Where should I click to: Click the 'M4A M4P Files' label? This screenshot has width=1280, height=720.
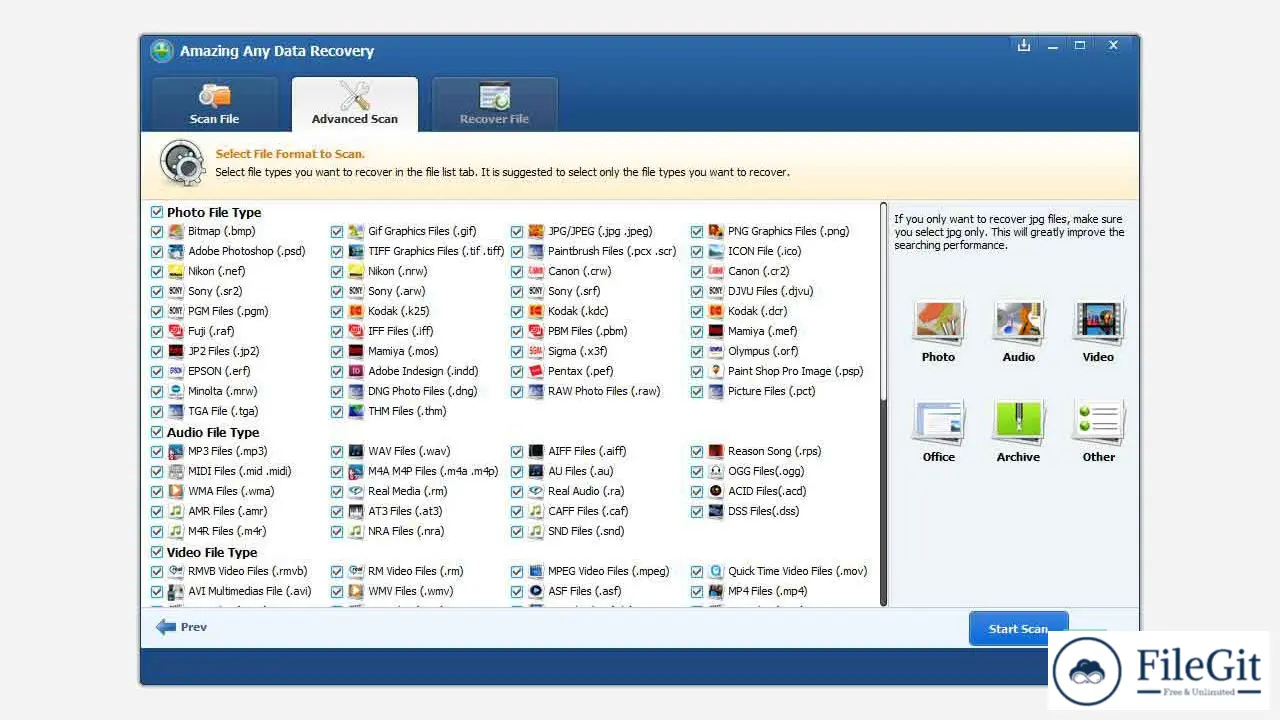pyautogui.click(x=433, y=471)
